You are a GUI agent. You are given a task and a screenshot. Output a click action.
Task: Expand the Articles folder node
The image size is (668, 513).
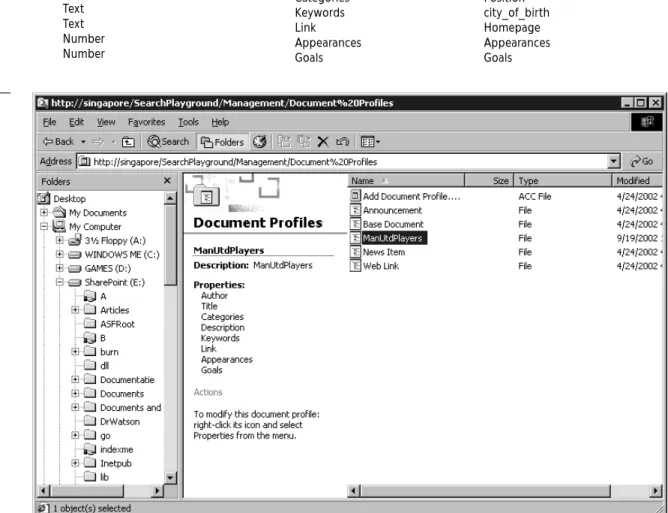tap(75, 310)
